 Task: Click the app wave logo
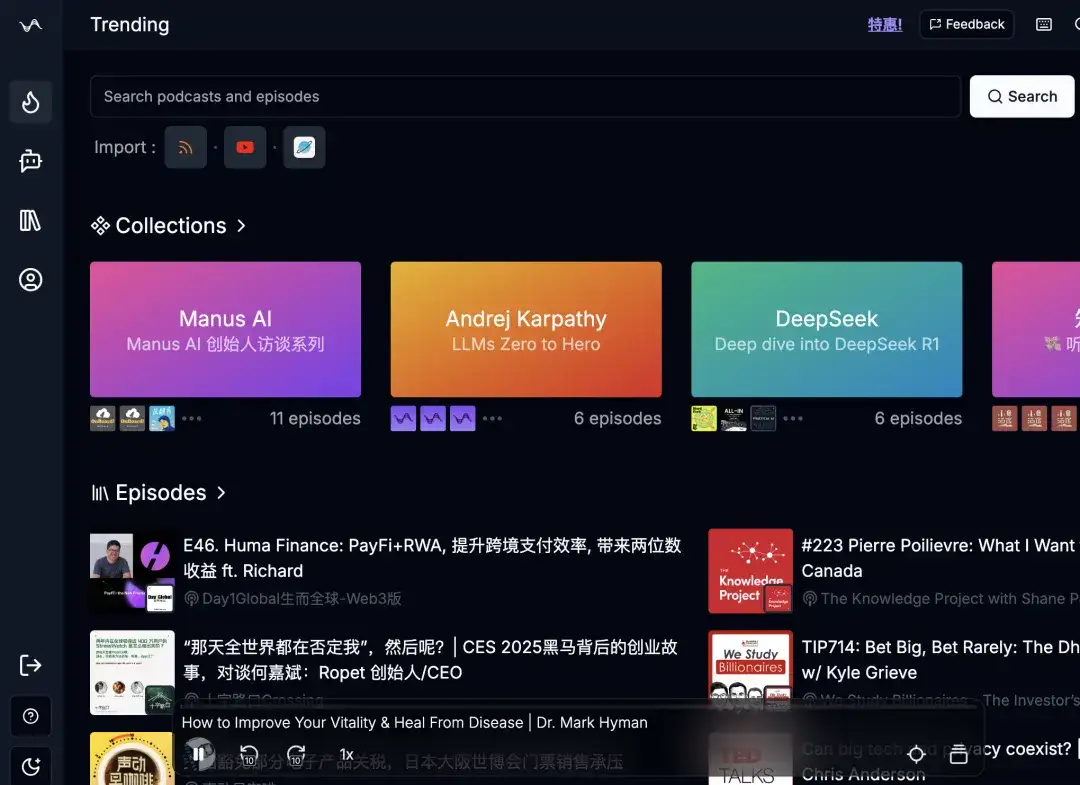(30, 25)
